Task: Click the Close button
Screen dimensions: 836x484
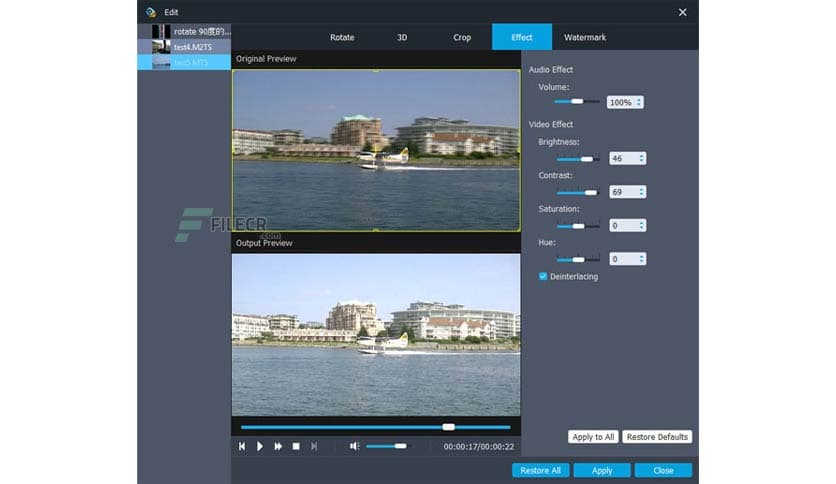Action: [663, 470]
